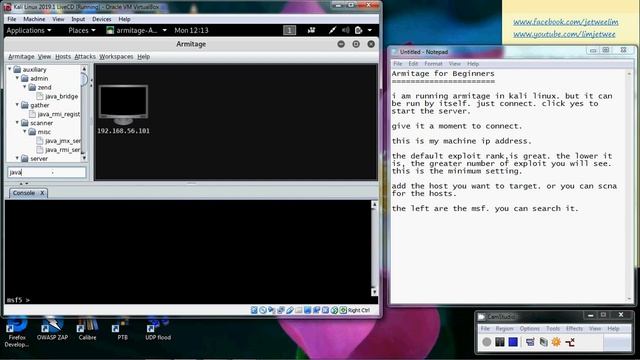Click VirtualBox recording status icon
The width and height of the screenshot is (640, 360).
(x=316, y=310)
